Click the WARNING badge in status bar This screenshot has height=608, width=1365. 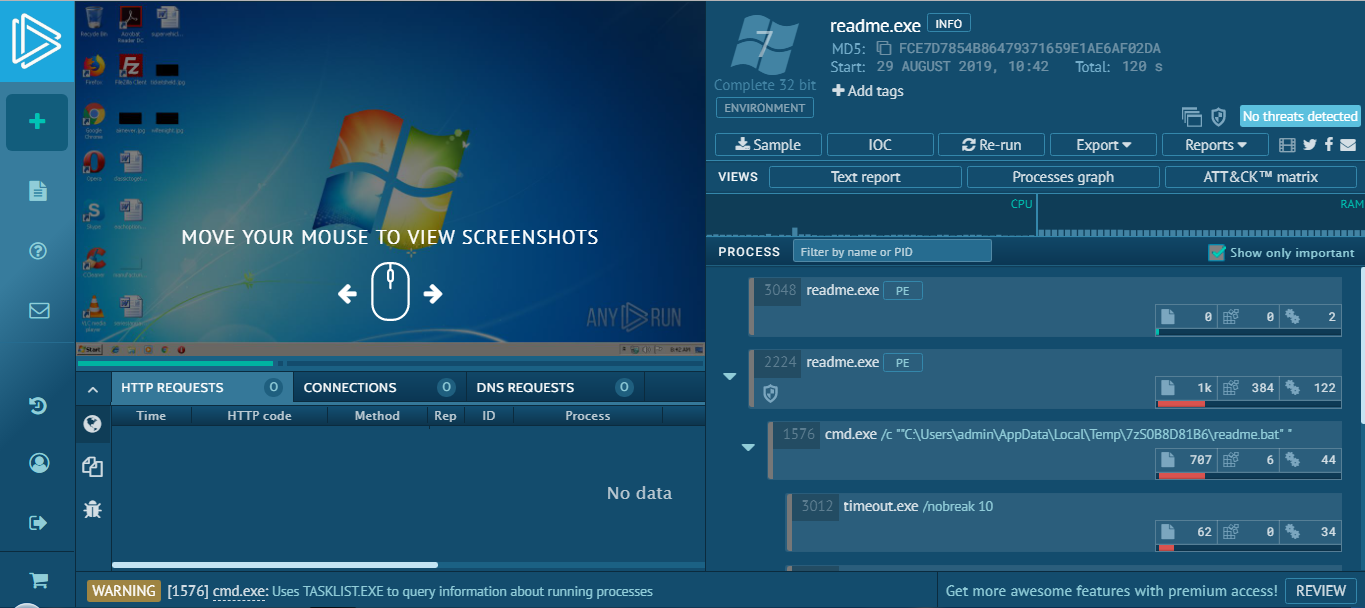[x=124, y=591]
